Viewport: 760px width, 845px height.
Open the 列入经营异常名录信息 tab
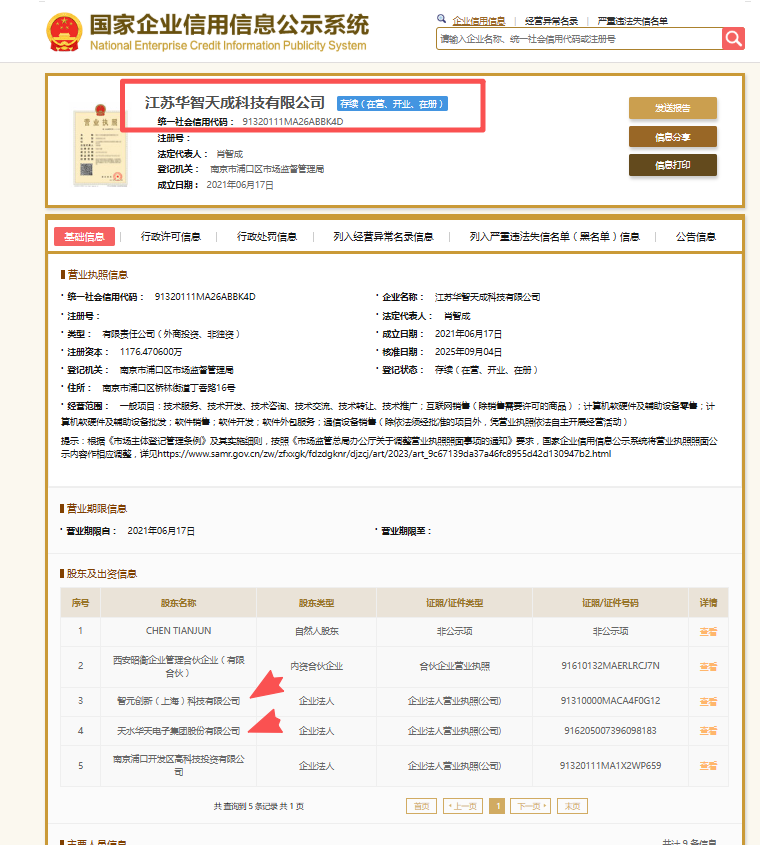point(383,237)
